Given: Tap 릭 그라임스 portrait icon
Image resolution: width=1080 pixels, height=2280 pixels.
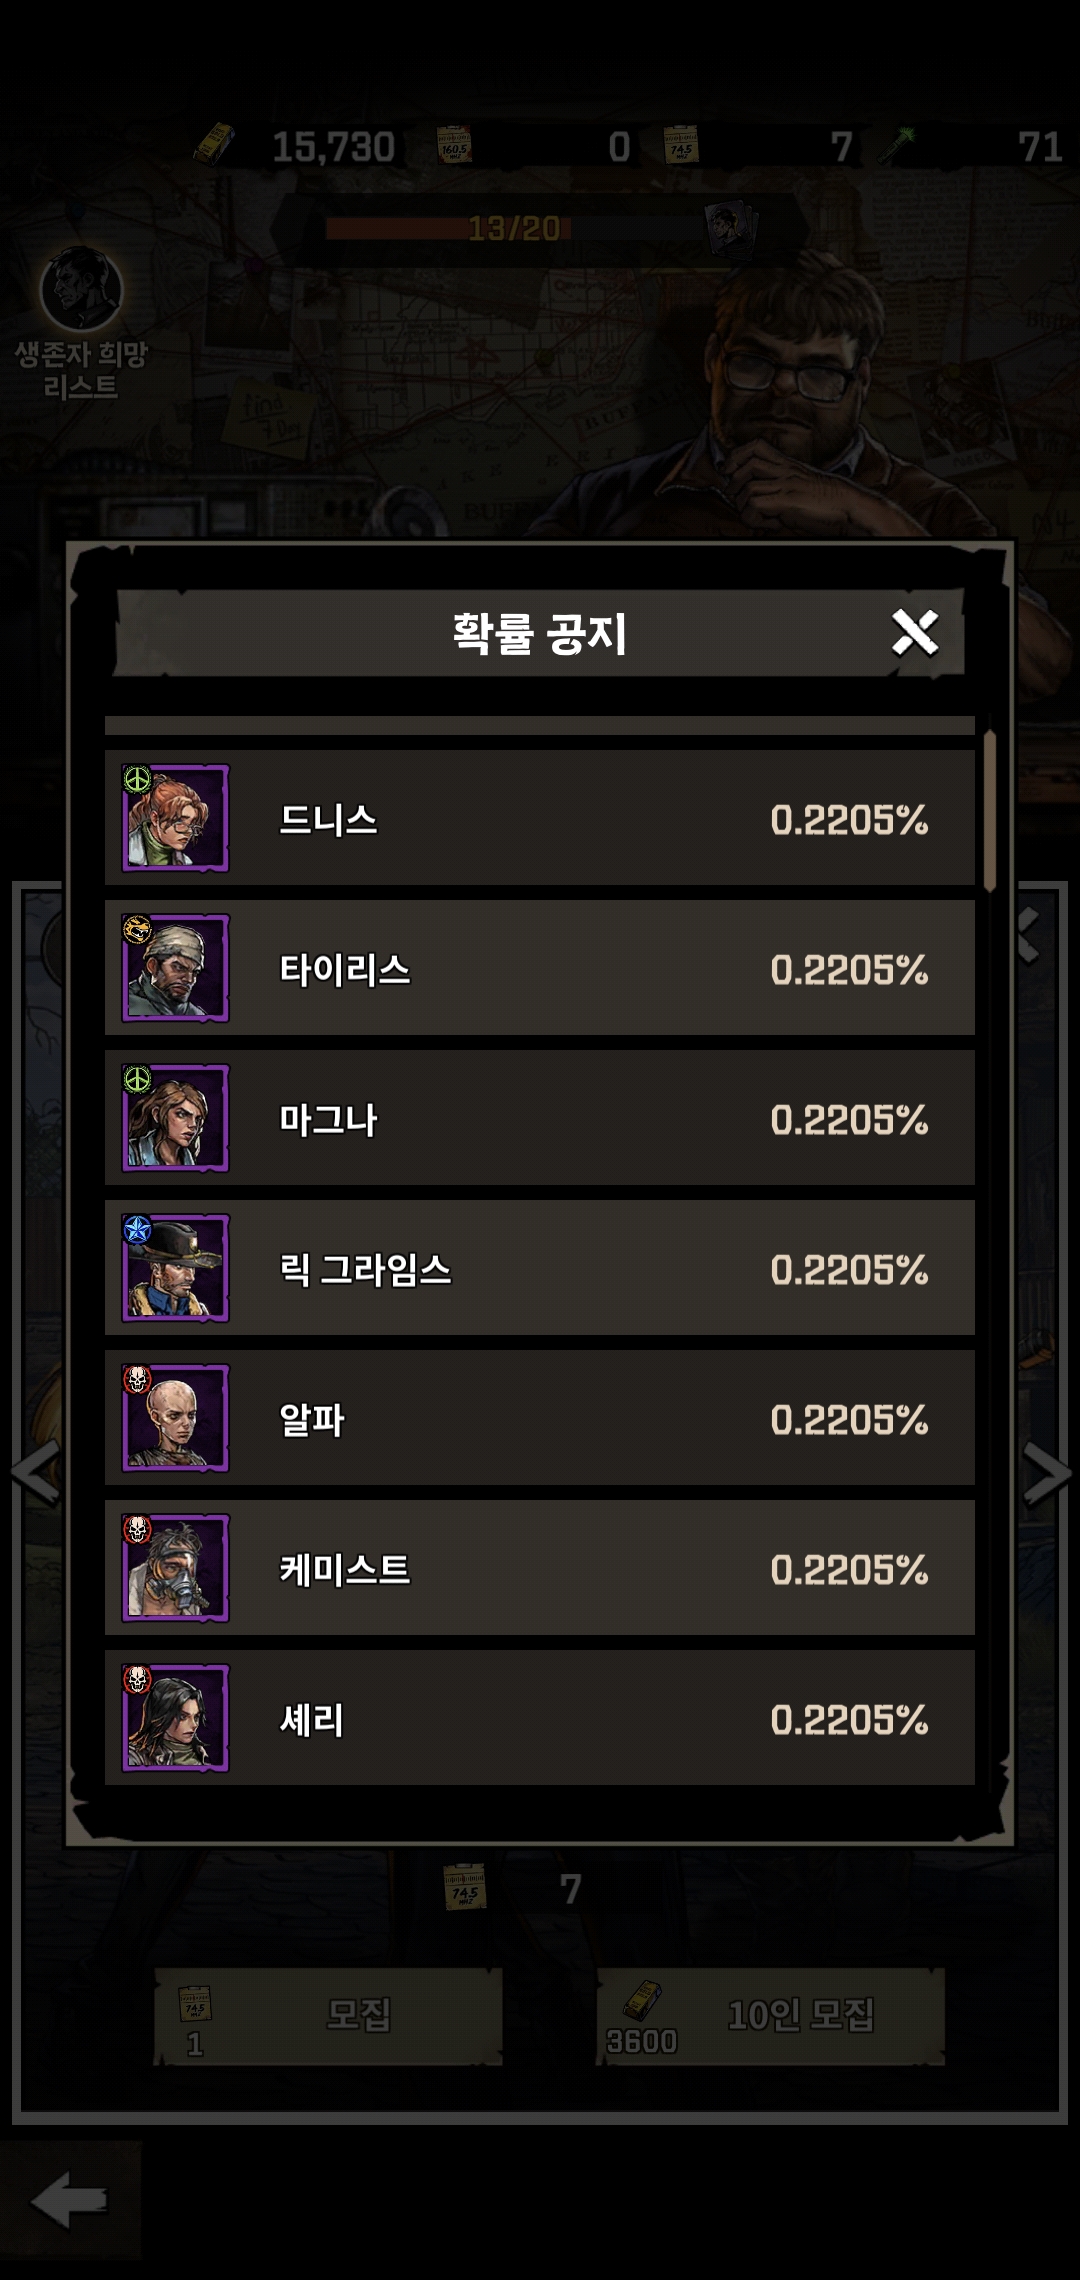Looking at the screenshot, I should (x=175, y=1268).
